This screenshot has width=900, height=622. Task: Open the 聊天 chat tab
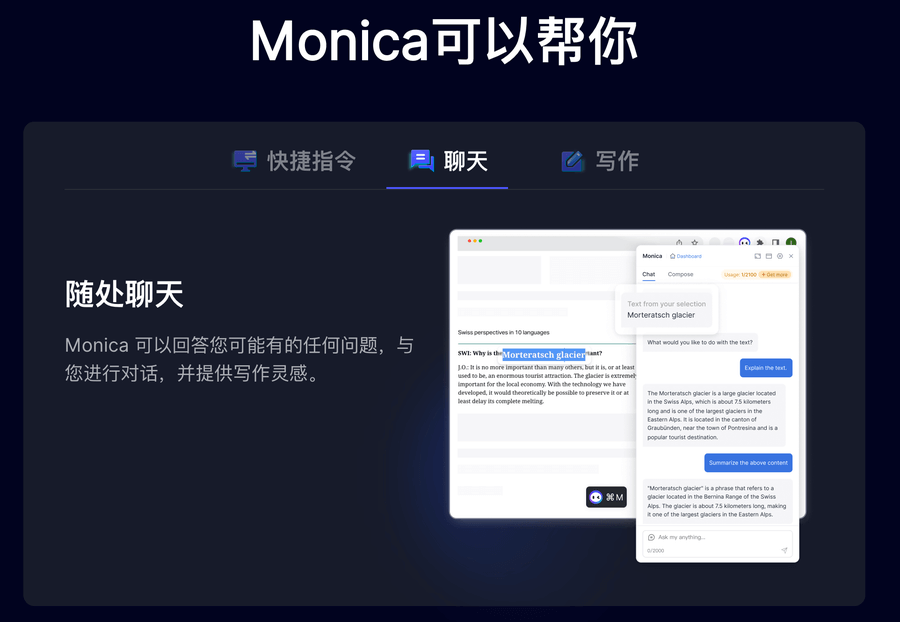(x=448, y=161)
